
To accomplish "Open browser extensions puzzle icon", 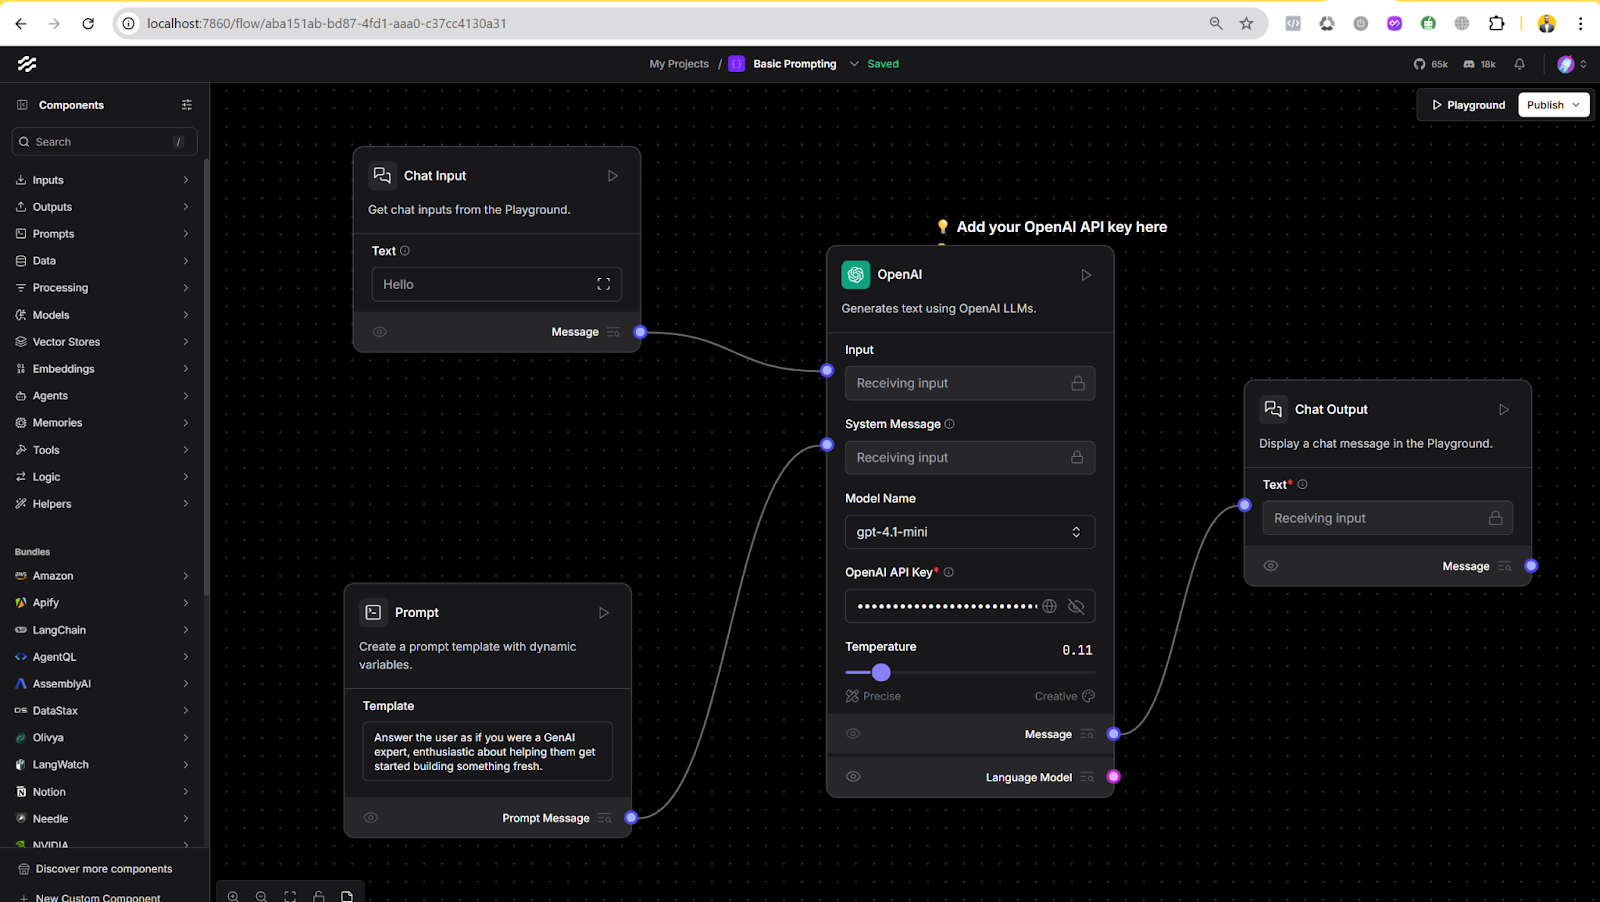I will pos(1497,23).
